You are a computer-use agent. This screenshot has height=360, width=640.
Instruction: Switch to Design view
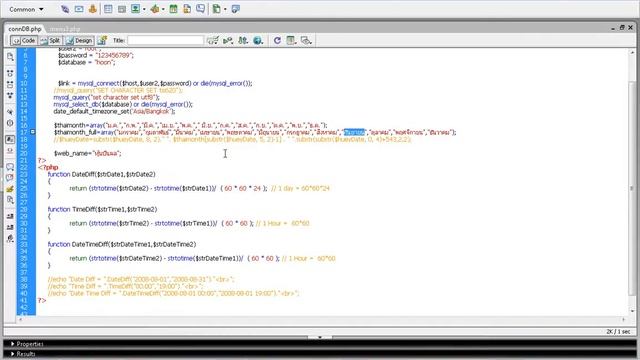79,40
